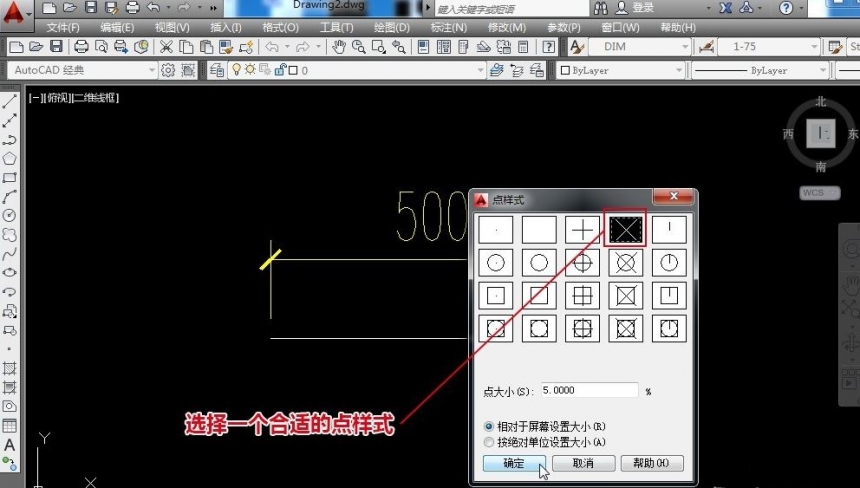Click the Plot printer icon in toolbar
The height and width of the screenshot is (488, 860).
(x=82, y=47)
